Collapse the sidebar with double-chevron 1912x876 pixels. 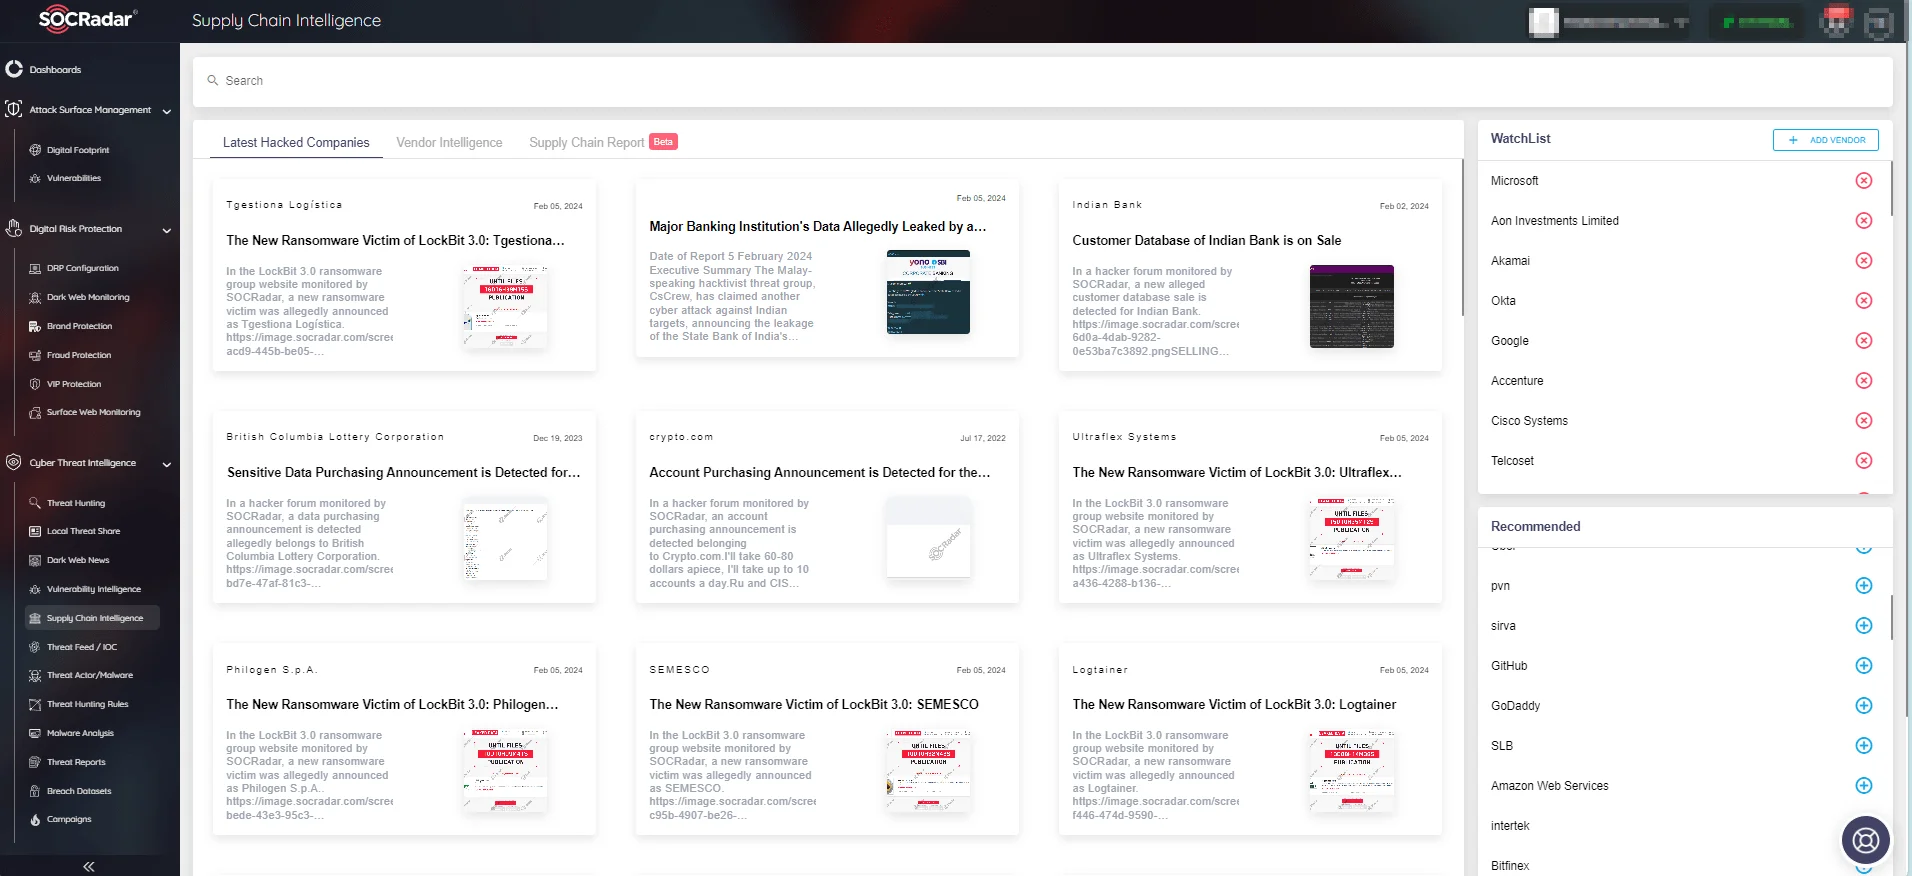[89, 867]
